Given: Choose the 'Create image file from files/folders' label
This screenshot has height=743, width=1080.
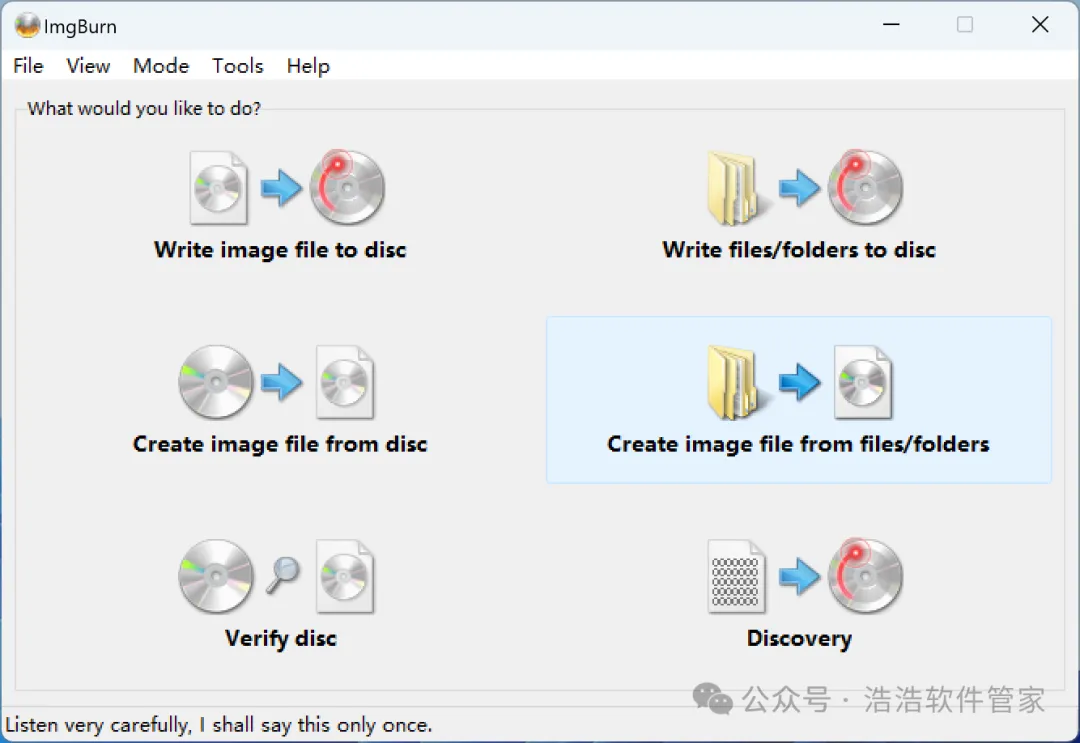Looking at the screenshot, I should [798, 444].
